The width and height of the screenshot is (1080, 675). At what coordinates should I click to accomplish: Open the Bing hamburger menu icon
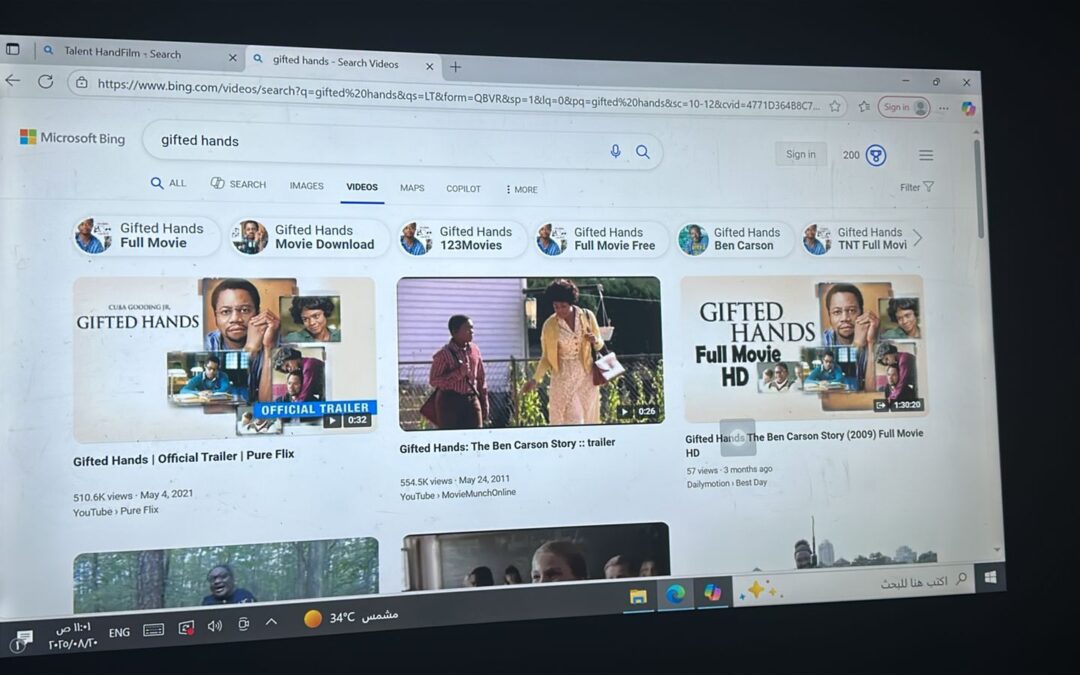(926, 155)
